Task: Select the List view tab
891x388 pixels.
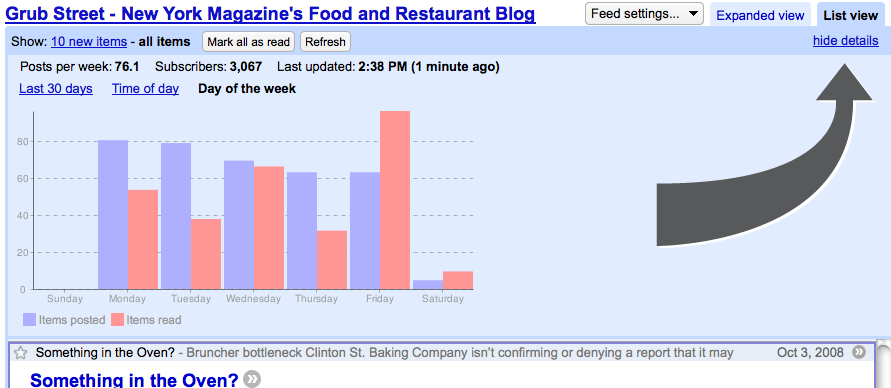Action: click(x=851, y=15)
